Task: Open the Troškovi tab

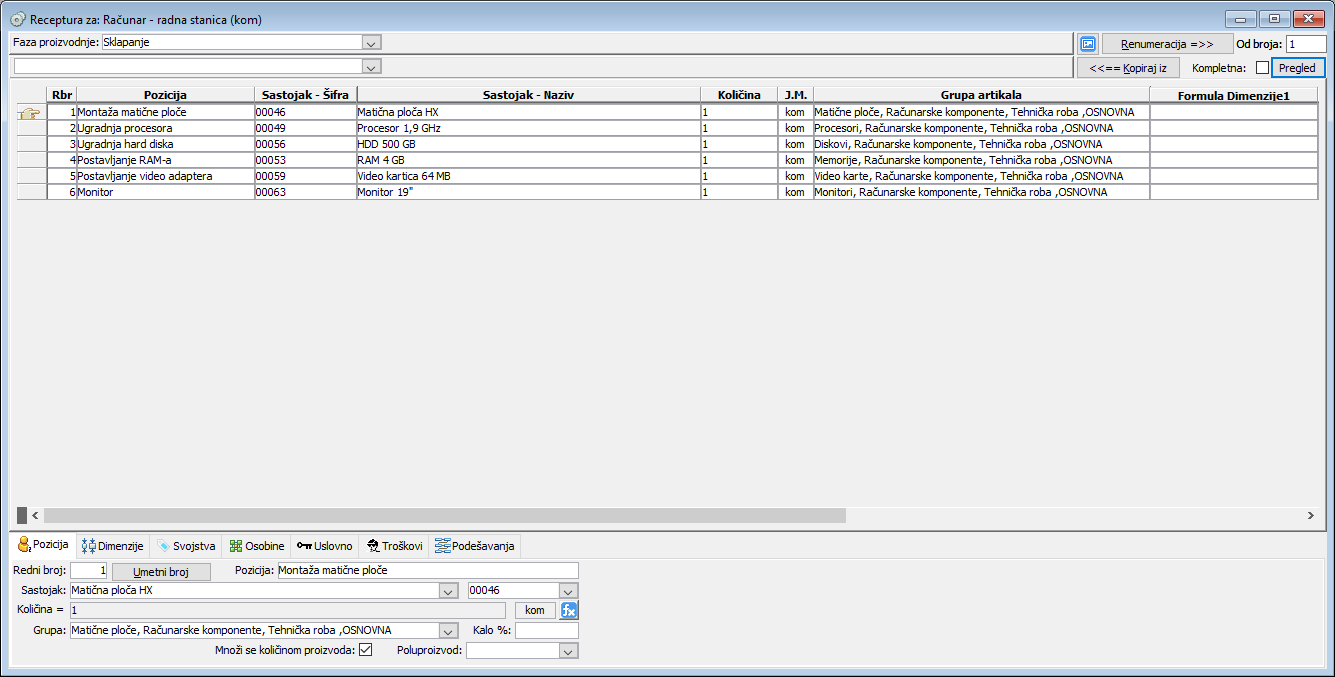Action: pos(393,546)
